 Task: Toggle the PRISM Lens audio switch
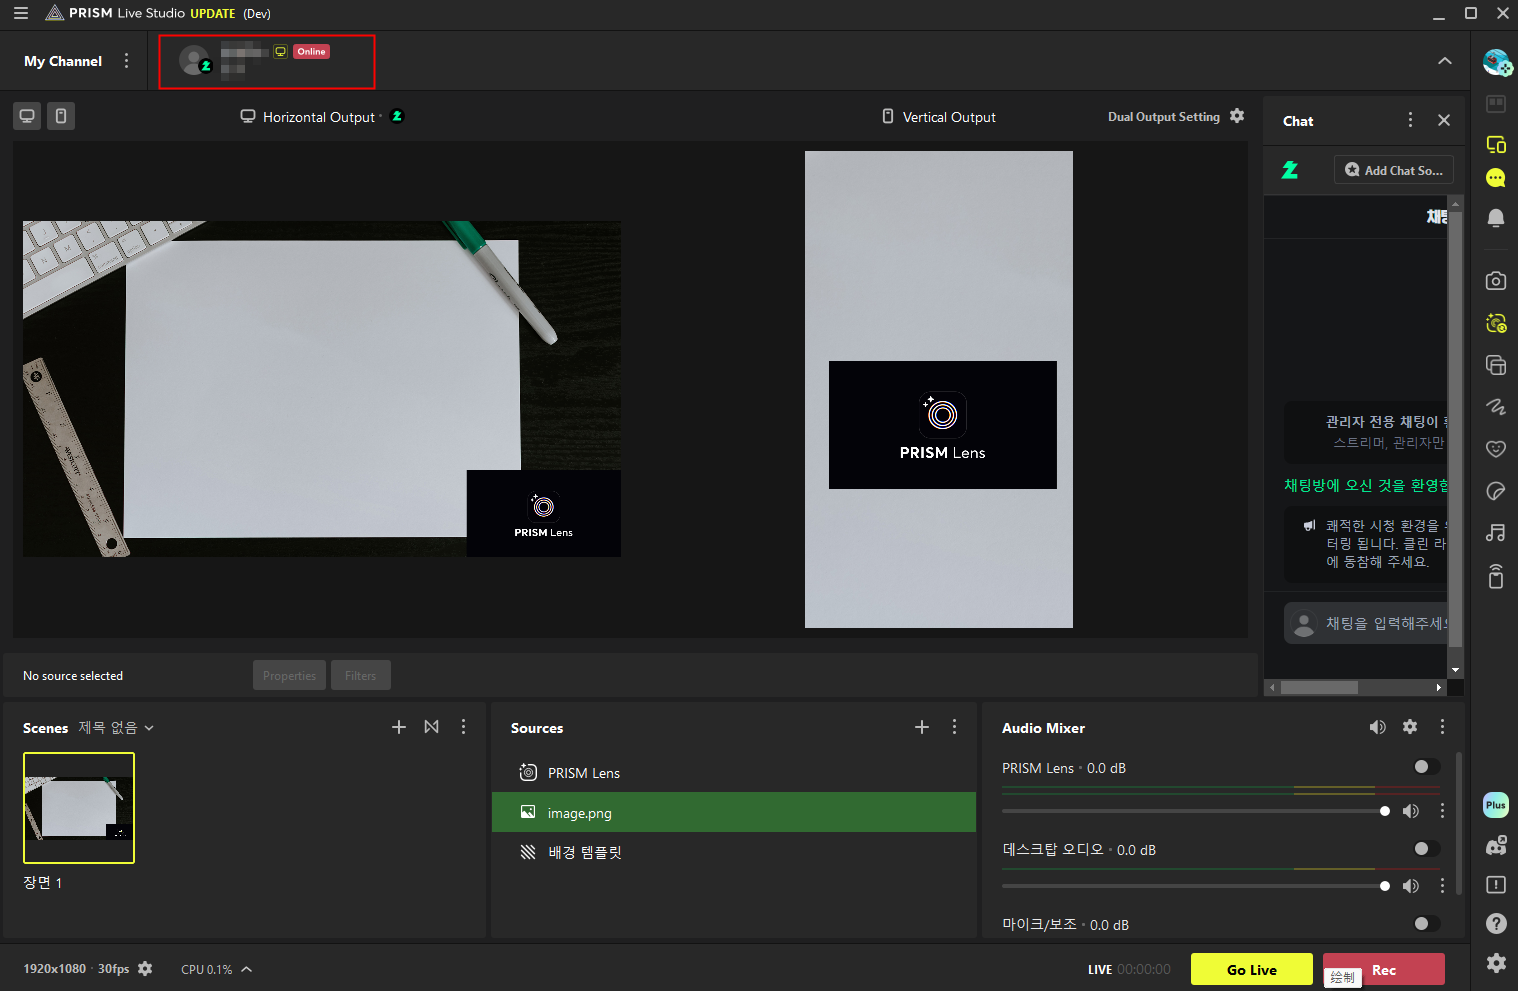pyautogui.click(x=1426, y=767)
